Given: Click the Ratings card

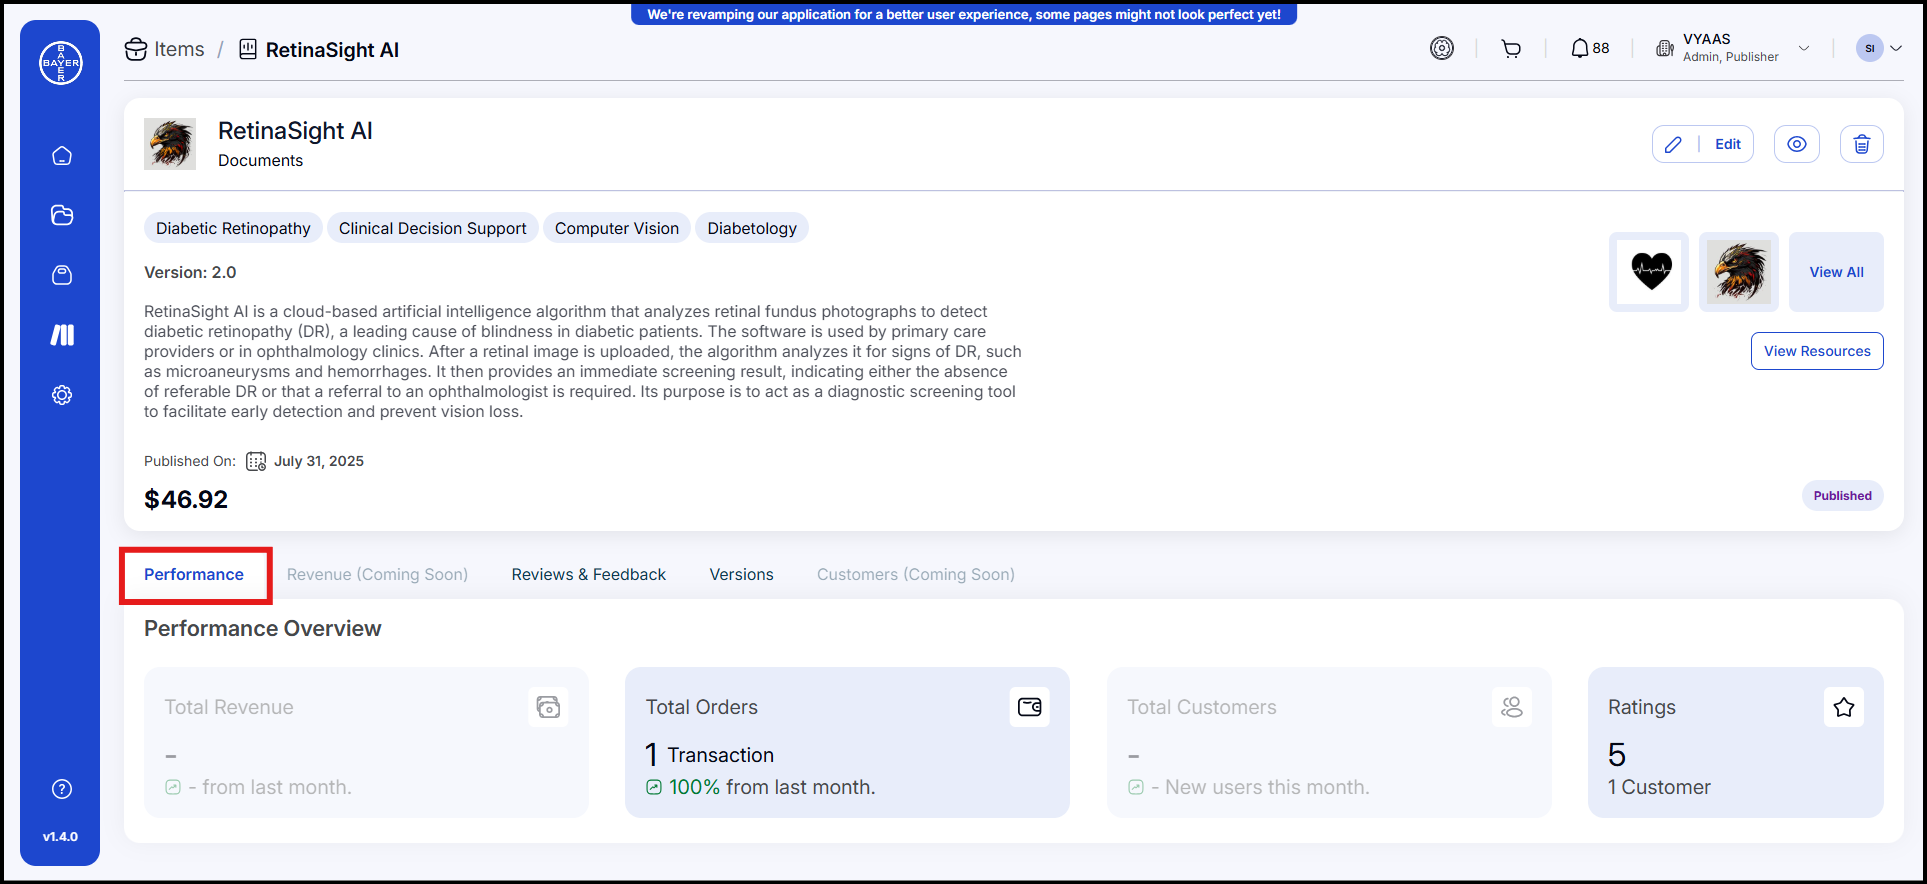Looking at the screenshot, I should coord(1735,742).
